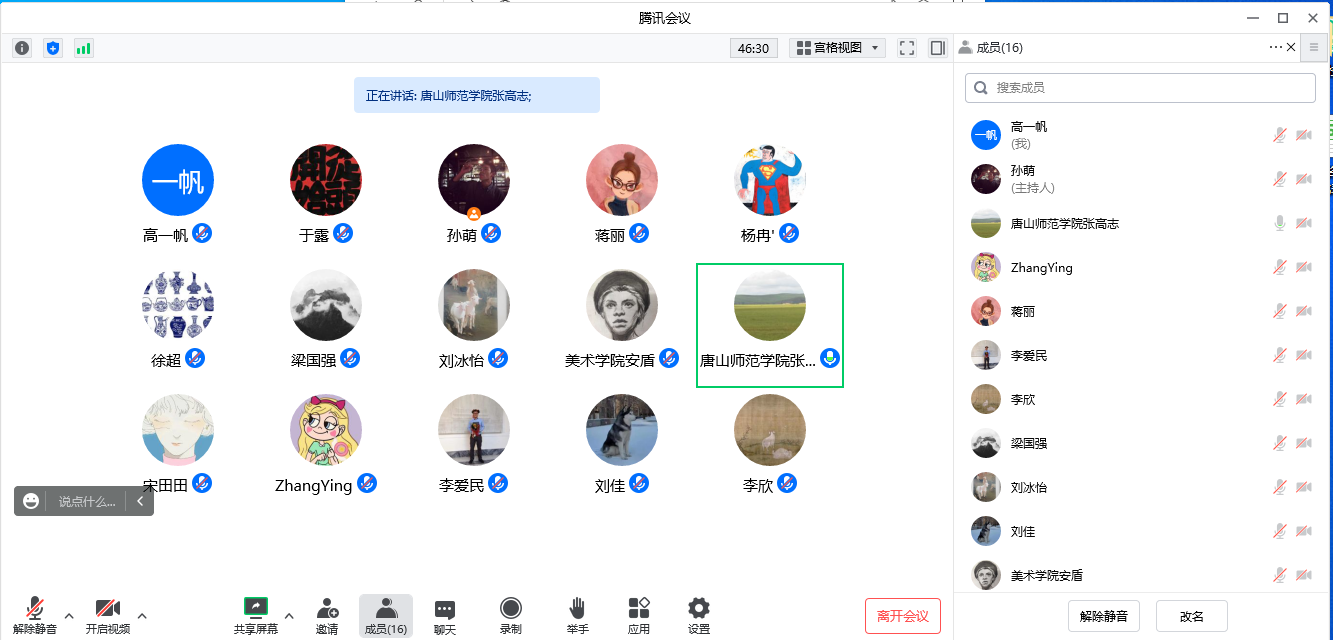Enter full screen mode
Viewport: 1333px width, 640px height.
coord(907,48)
